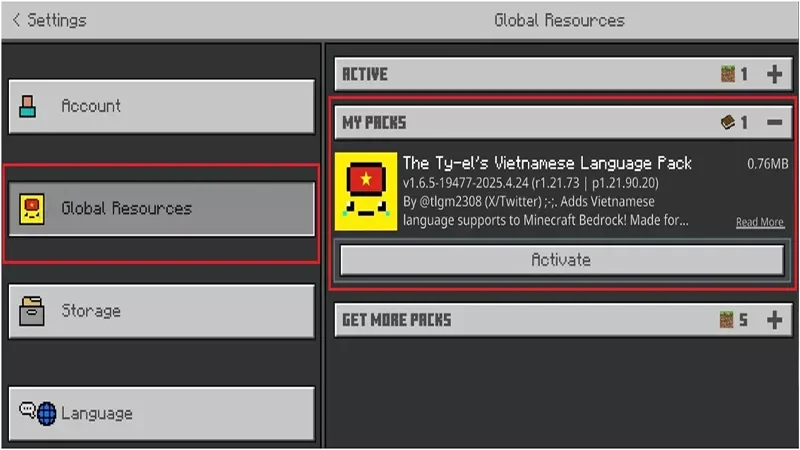Select the Vietnamese Language Pack thumbnail
The height and width of the screenshot is (450, 800).
click(x=366, y=191)
